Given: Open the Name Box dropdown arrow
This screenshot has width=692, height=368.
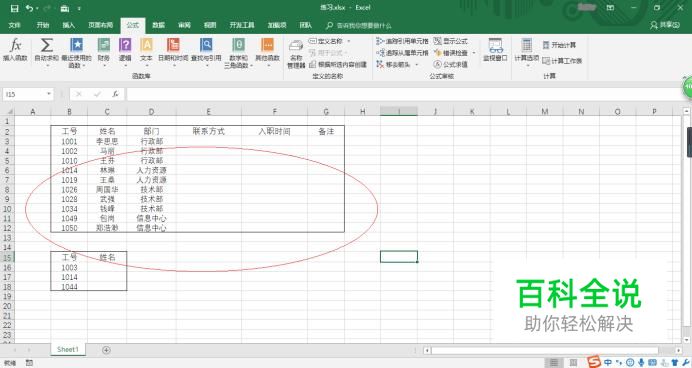Looking at the screenshot, I should tap(49, 94).
